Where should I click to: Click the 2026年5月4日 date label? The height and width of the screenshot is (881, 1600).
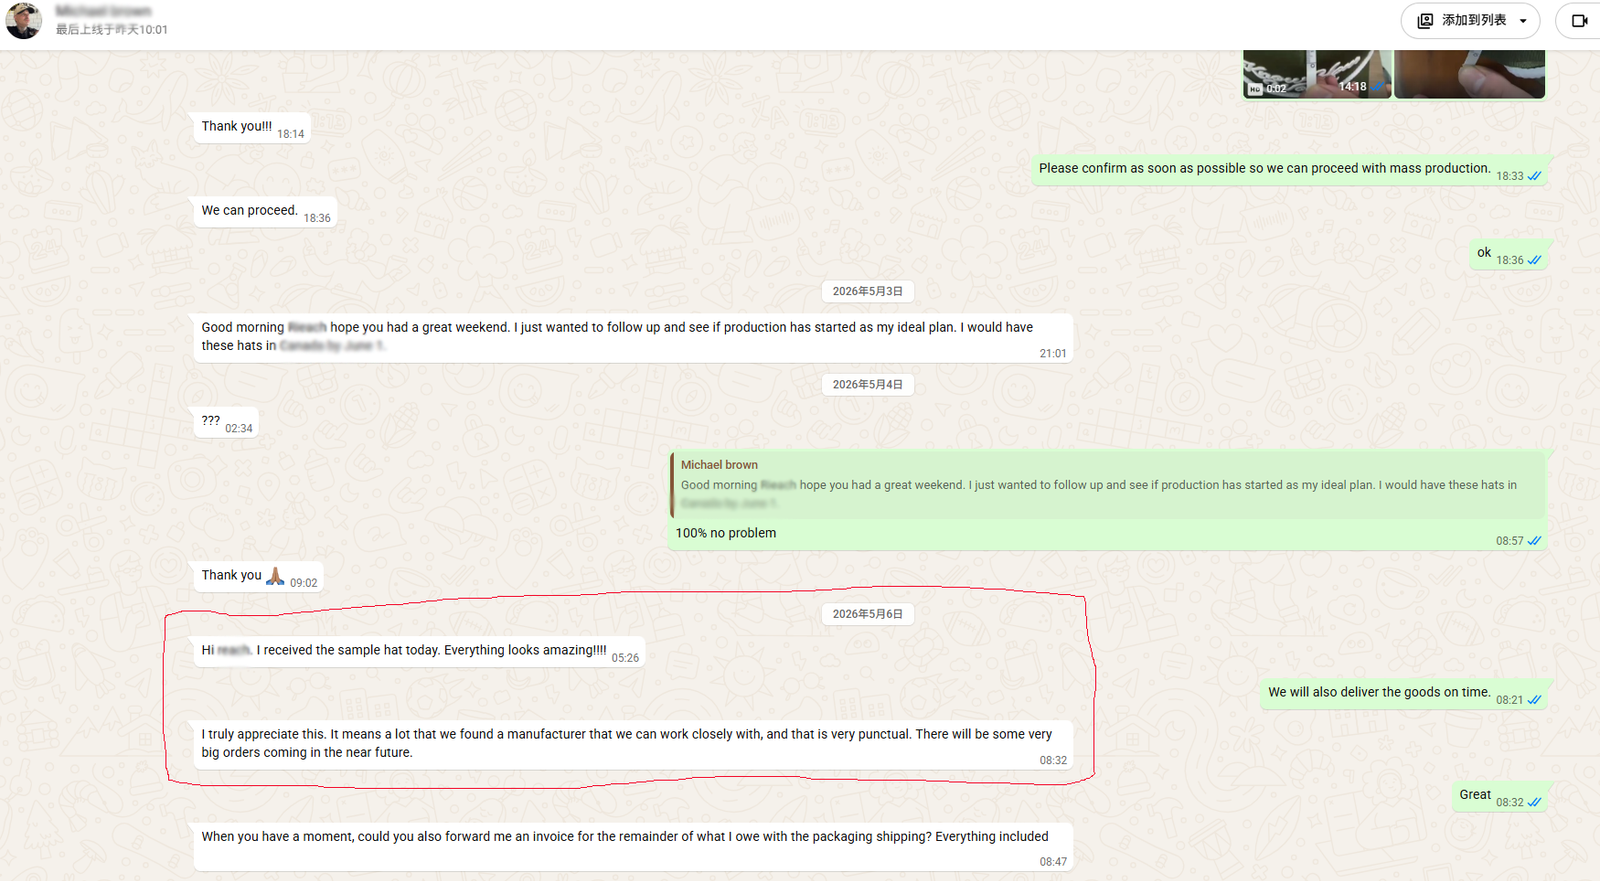tap(867, 384)
